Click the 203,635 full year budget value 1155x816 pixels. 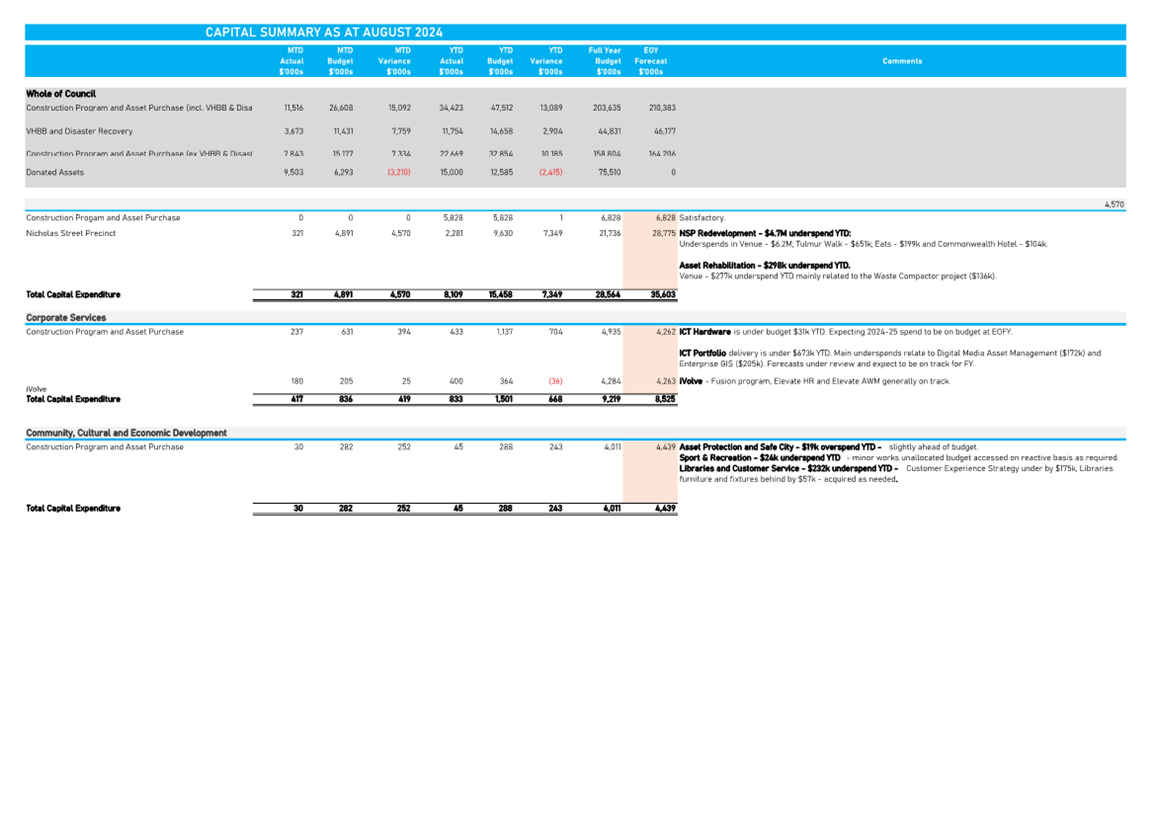point(606,108)
